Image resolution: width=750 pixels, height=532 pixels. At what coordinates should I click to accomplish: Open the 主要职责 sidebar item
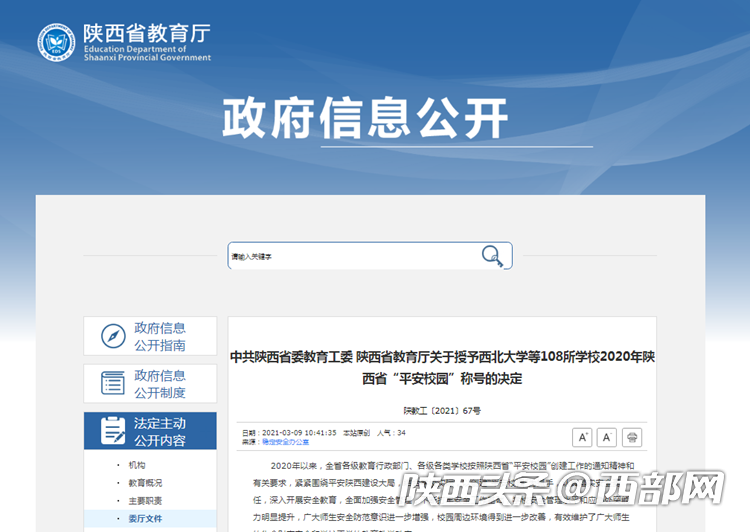pos(145,501)
